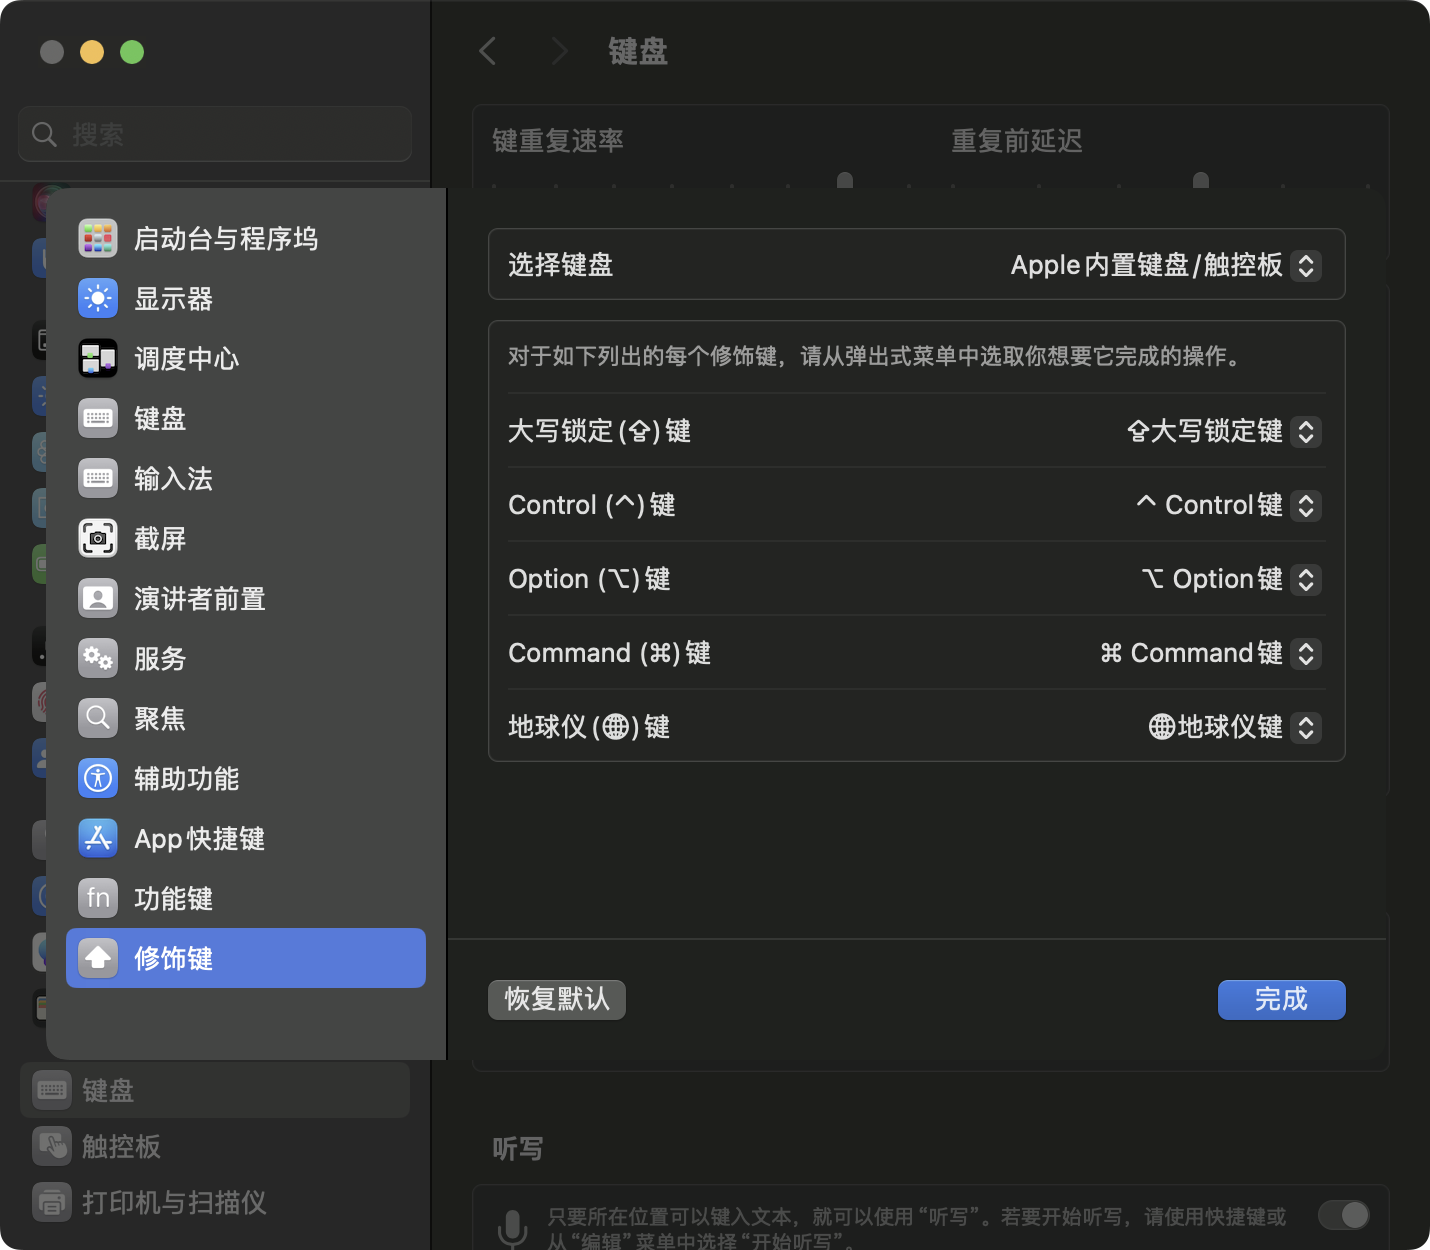Open Option 键 action dropdown
The width and height of the screenshot is (1430, 1250).
(1231, 579)
